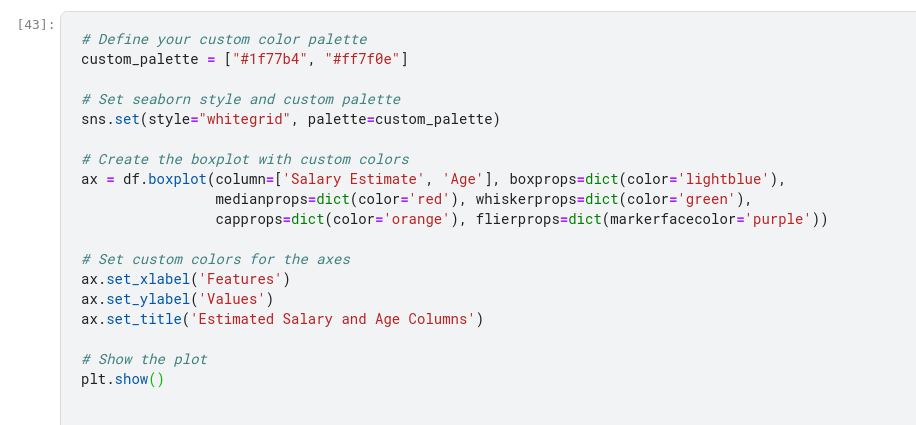Click the cell execution prompt number 43
916x425 pixels.
pos(35,24)
